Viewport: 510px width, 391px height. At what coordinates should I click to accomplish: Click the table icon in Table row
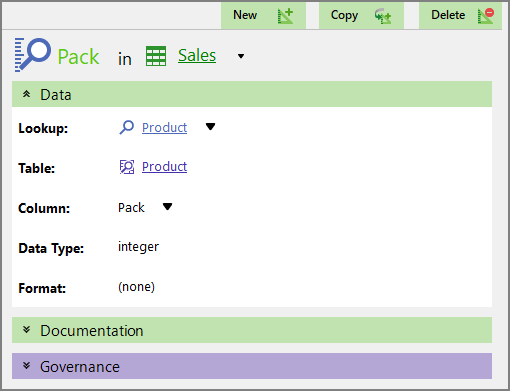click(x=127, y=167)
